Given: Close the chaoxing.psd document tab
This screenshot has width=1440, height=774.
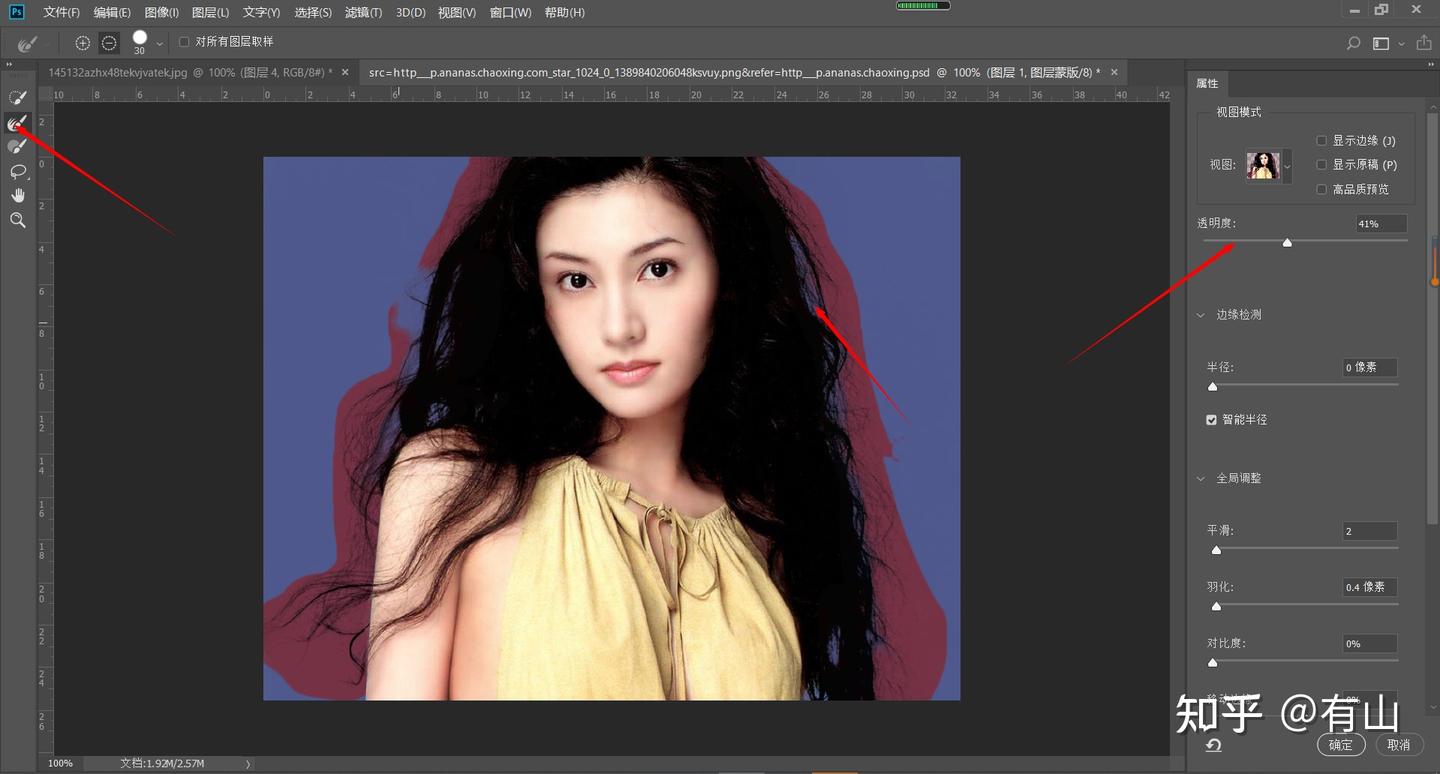Looking at the screenshot, I should 1113,72.
